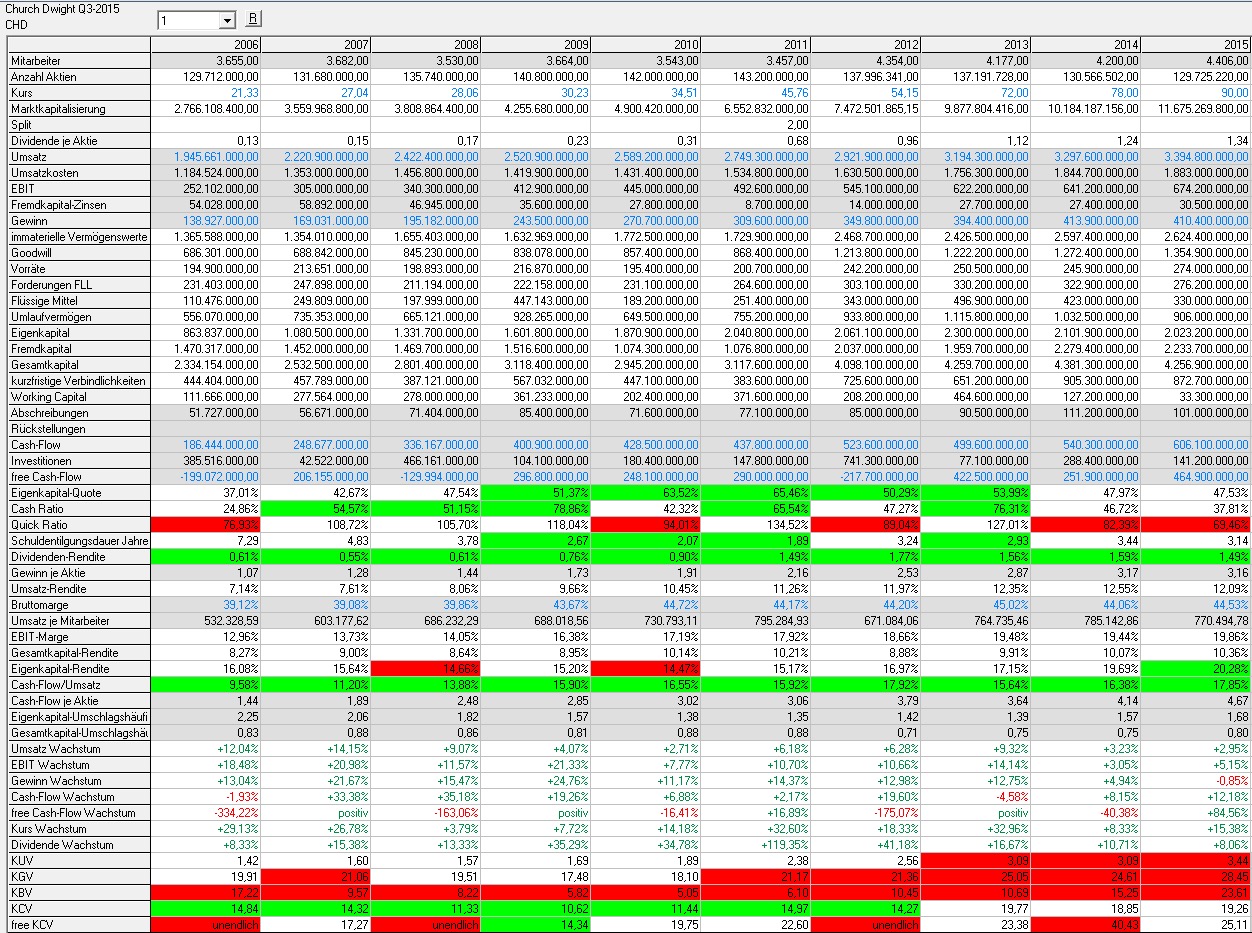
Task: Click the Umsatz je Mitarbeiter row label
Action: [x=79, y=621]
